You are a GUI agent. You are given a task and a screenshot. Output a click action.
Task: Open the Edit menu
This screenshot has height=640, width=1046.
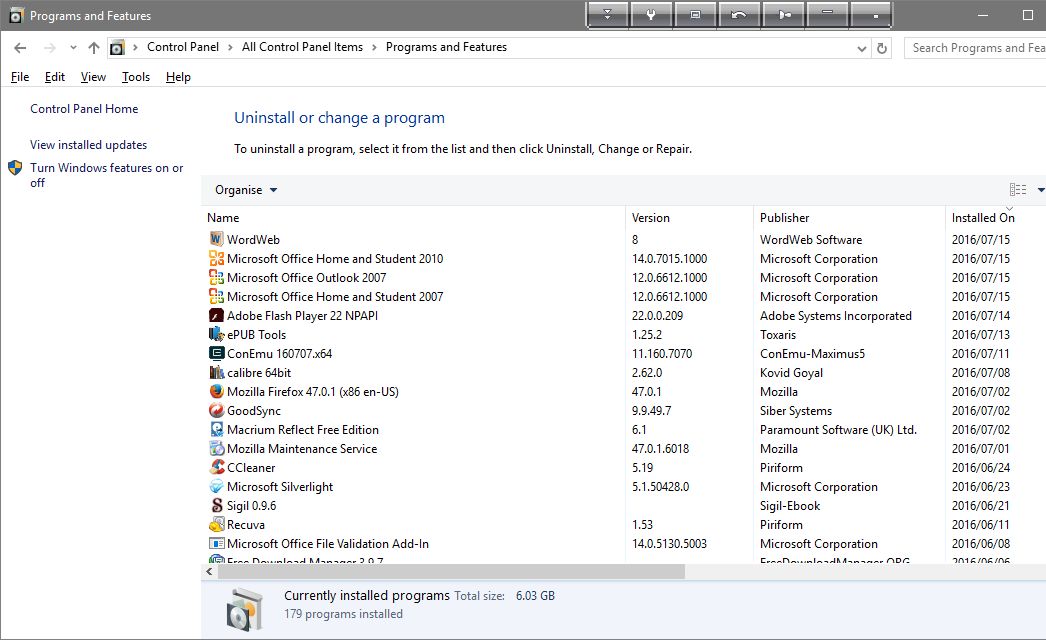tap(55, 77)
